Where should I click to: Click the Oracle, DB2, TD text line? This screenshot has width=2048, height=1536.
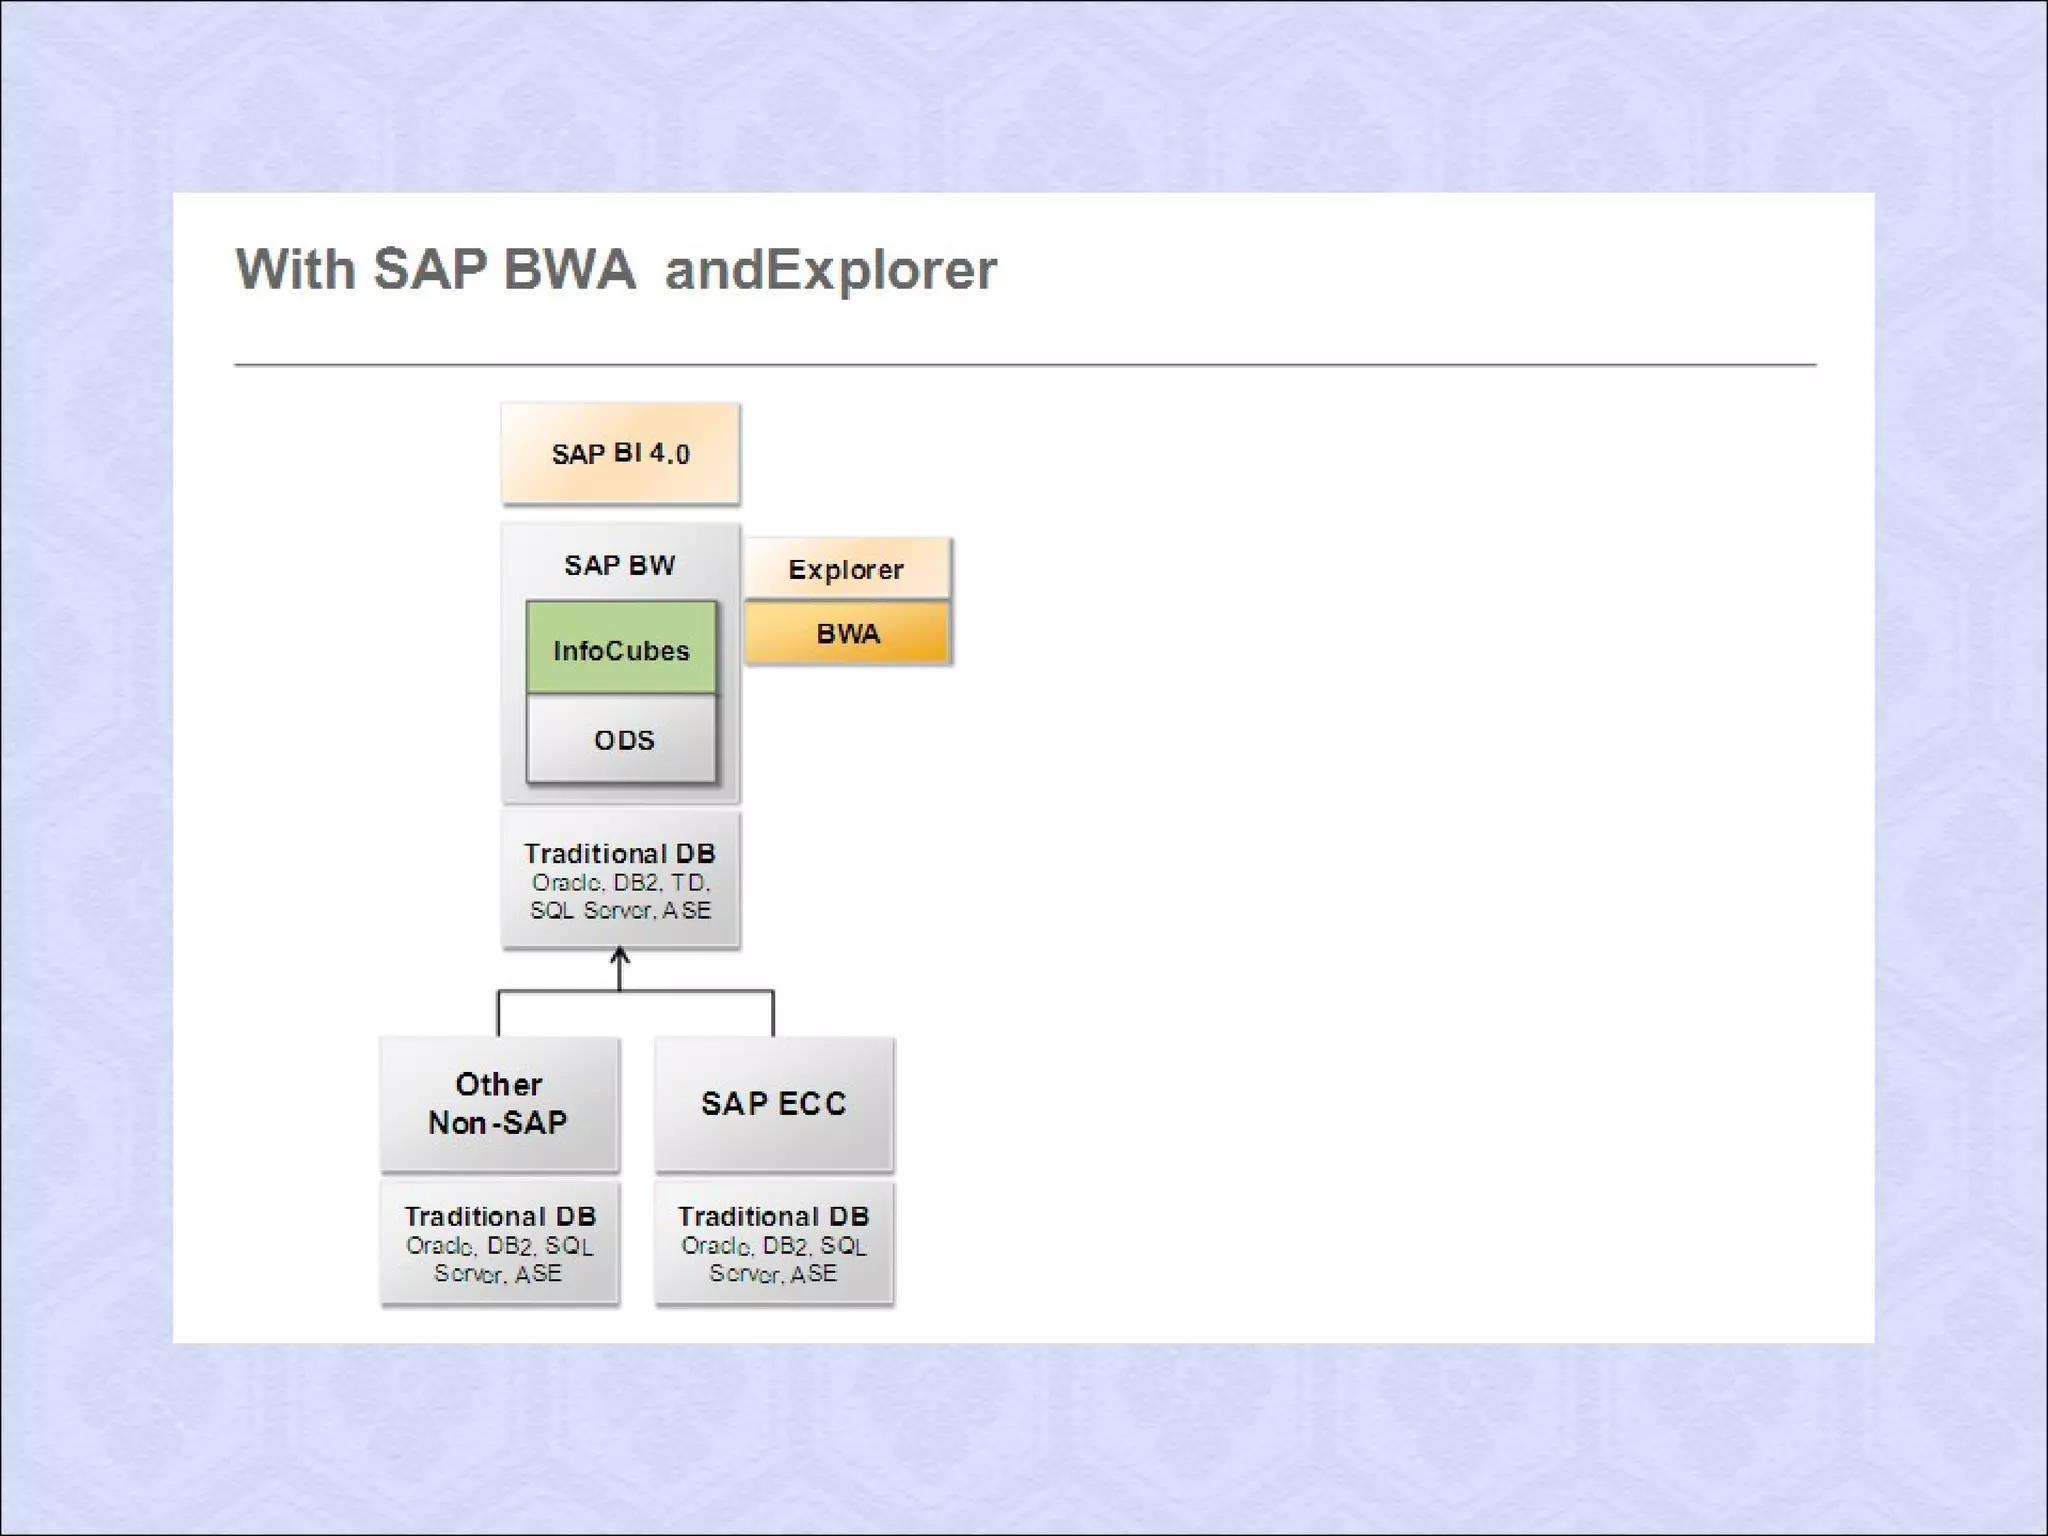(621, 883)
